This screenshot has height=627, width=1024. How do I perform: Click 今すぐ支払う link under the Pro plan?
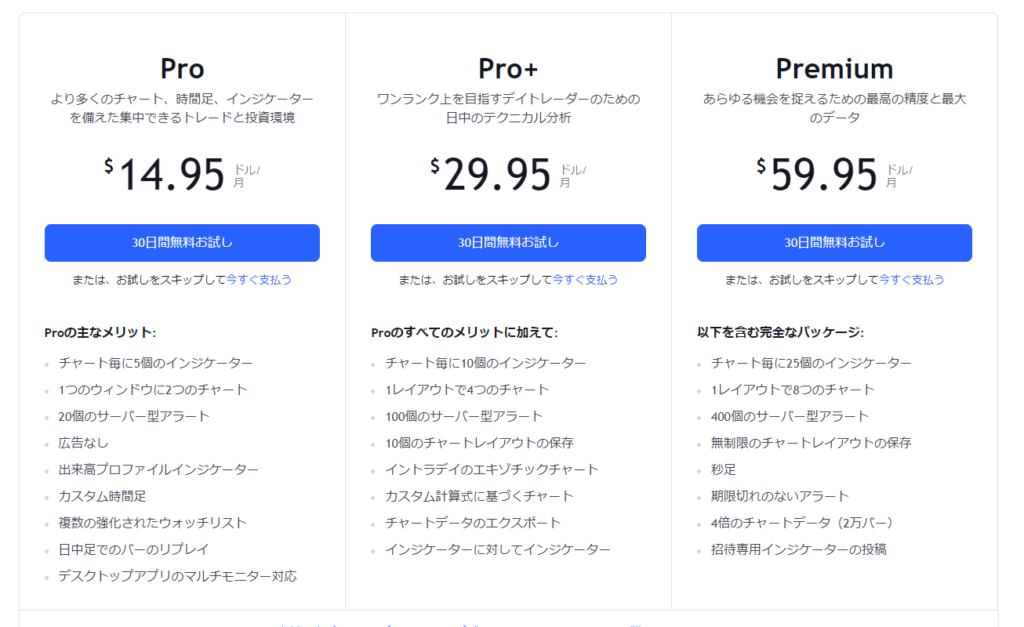tap(259, 280)
